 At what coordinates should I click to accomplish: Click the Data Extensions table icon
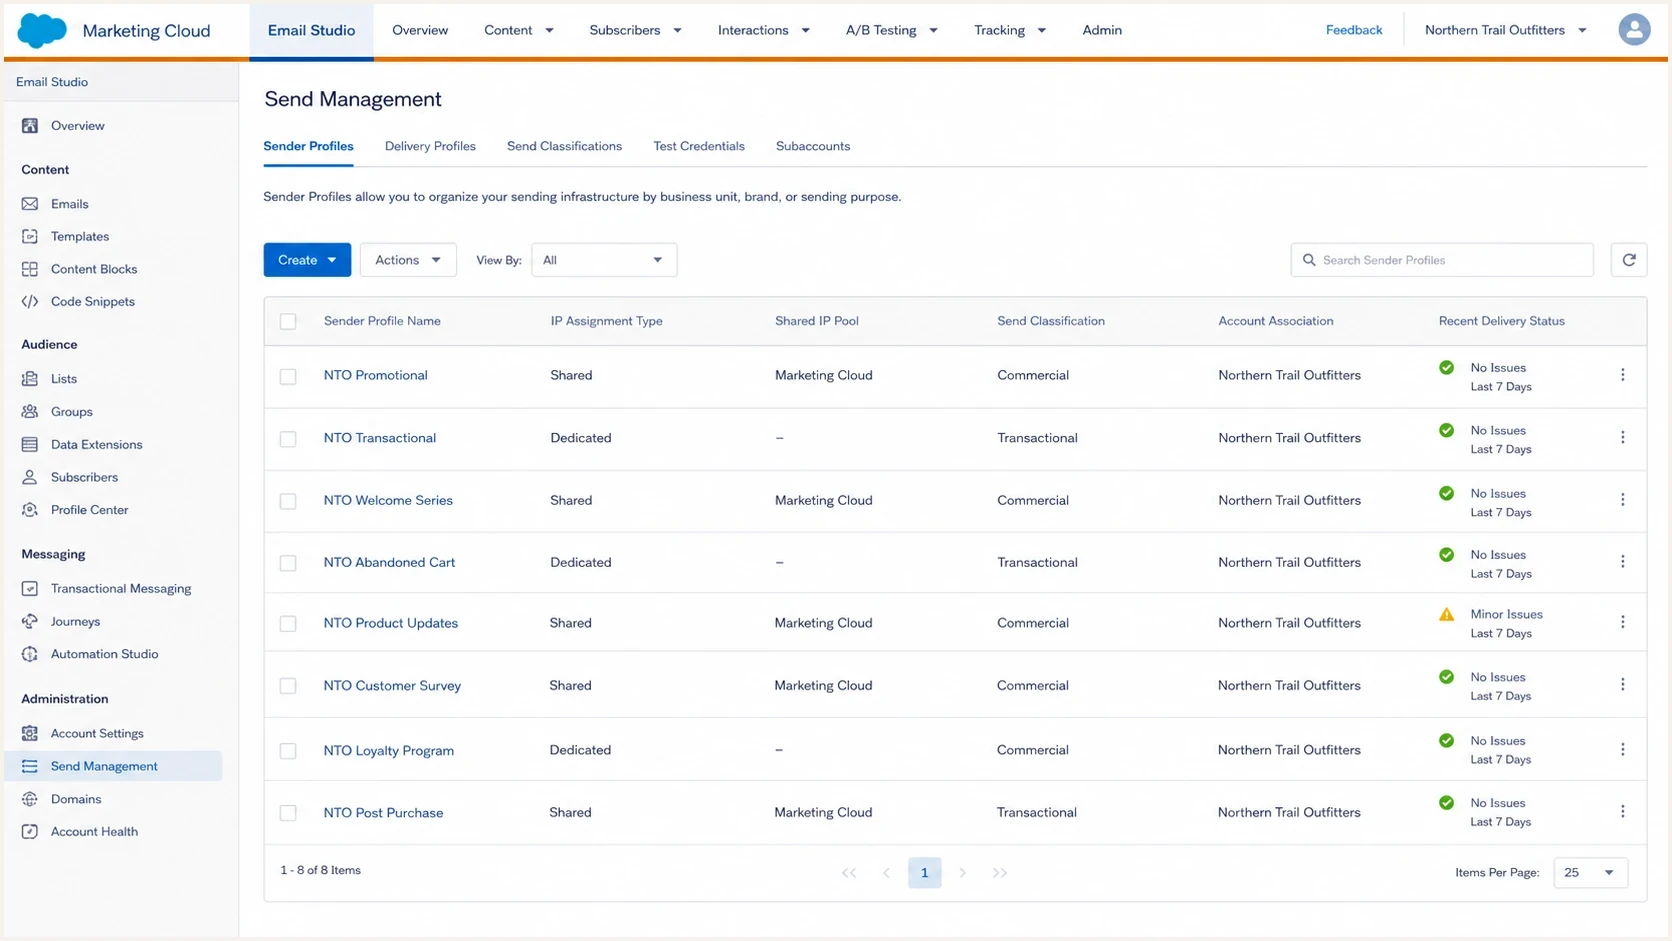pos(30,445)
